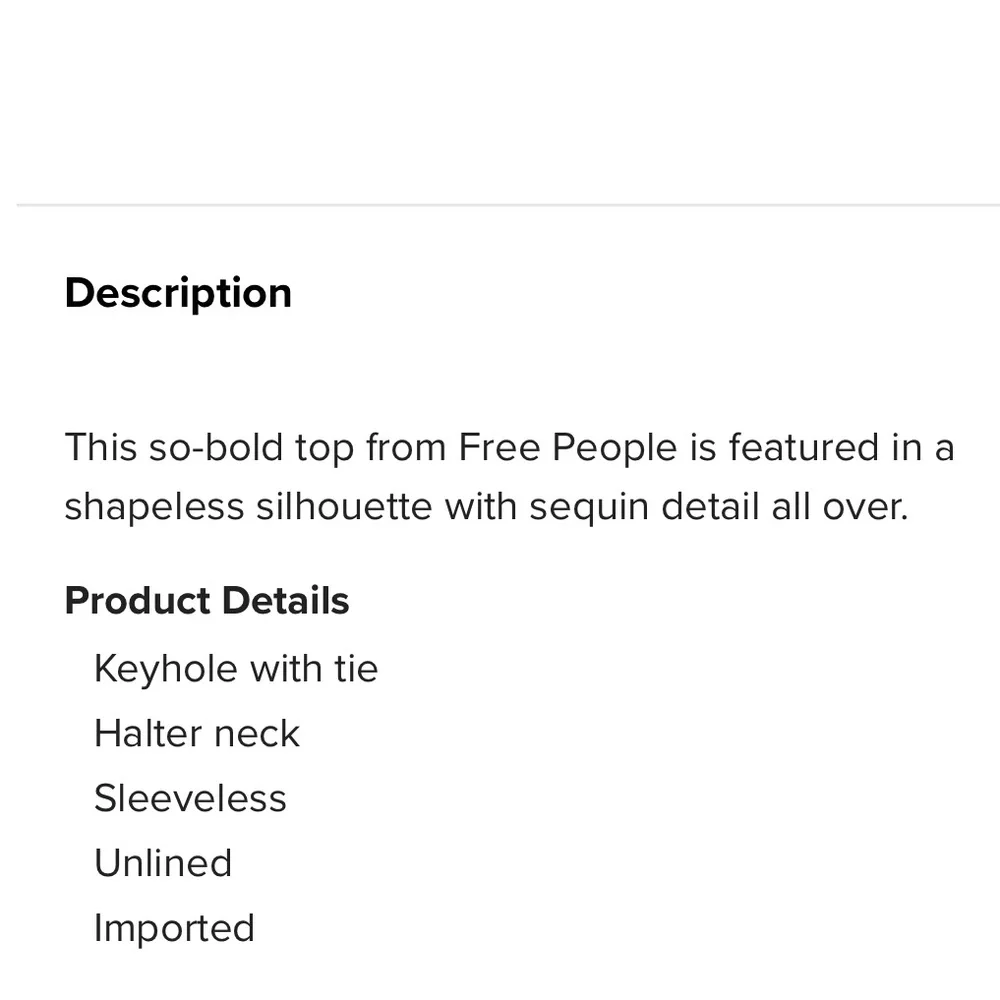This screenshot has width=1000, height=1000.
Task: Click the Free People brand name
Action: click(x=568, y=447)
